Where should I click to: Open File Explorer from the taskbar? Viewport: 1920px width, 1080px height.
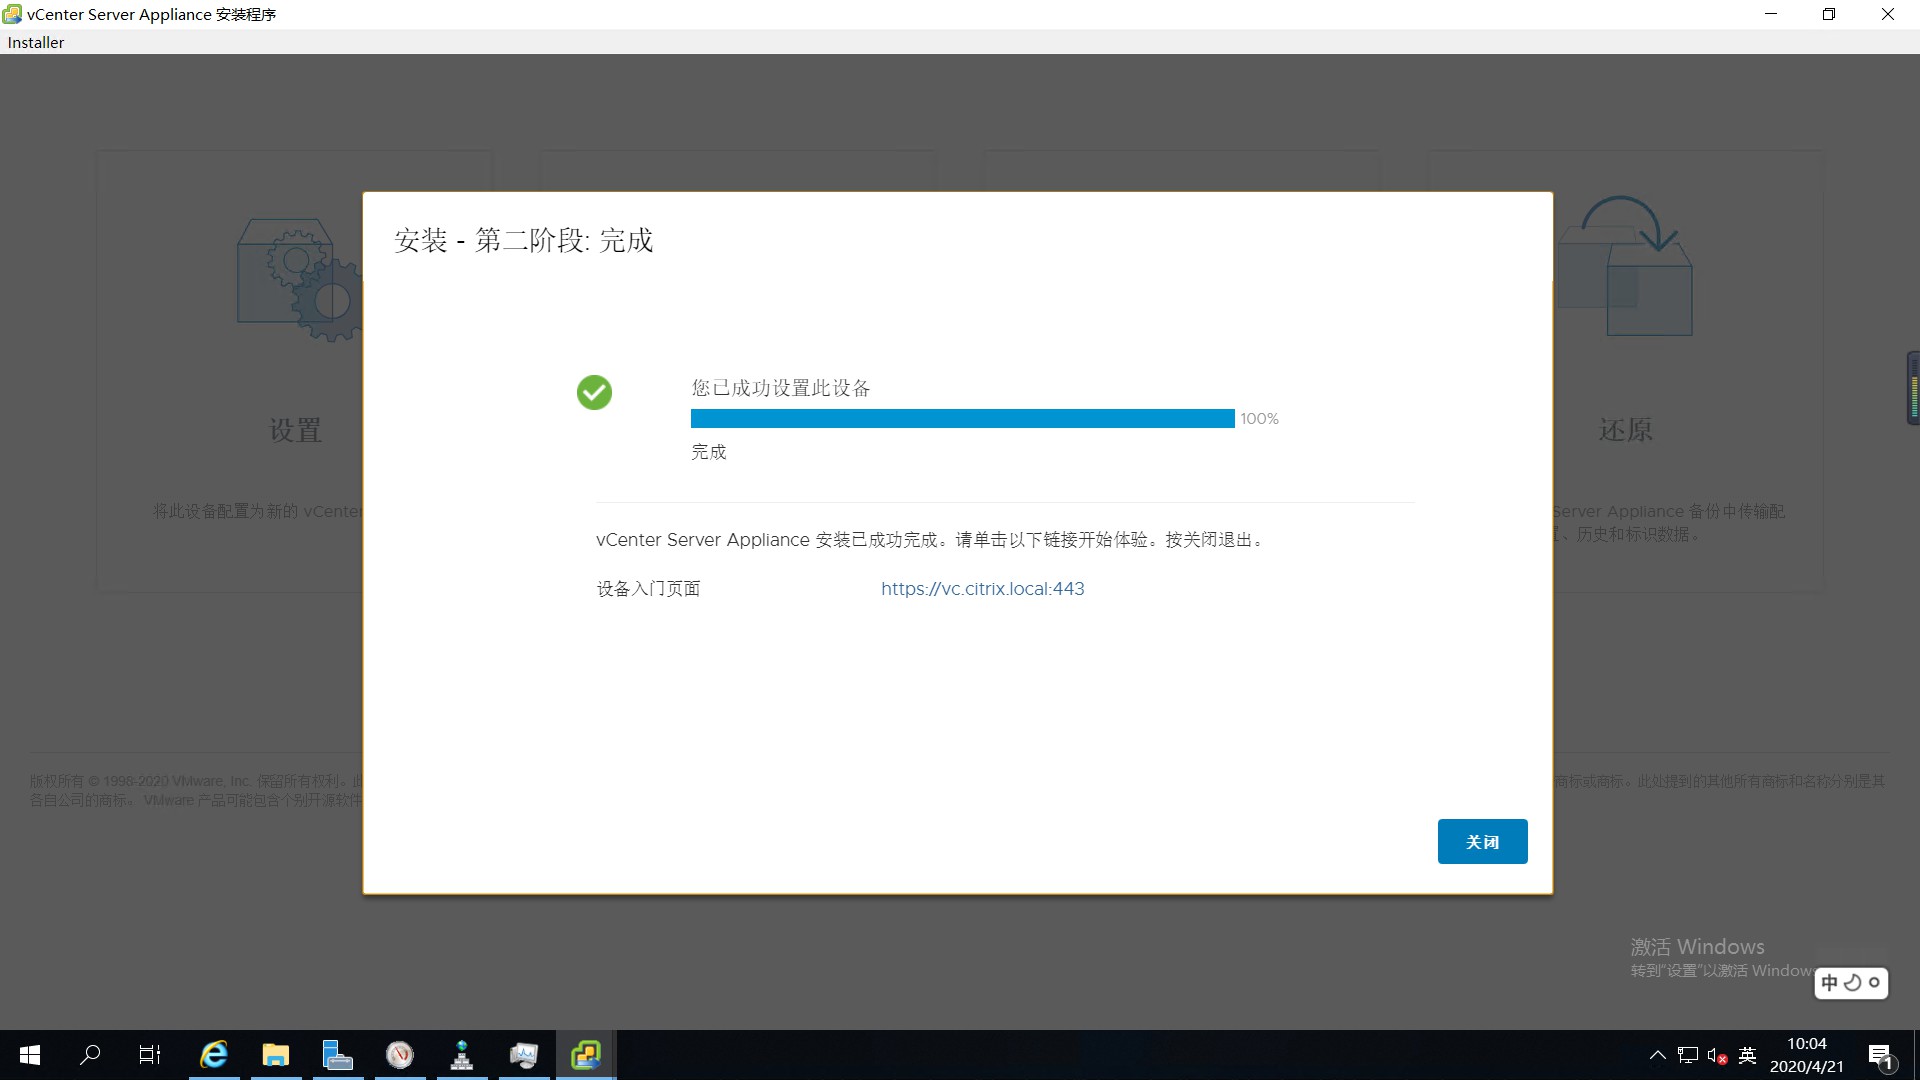click(276, 1055)
